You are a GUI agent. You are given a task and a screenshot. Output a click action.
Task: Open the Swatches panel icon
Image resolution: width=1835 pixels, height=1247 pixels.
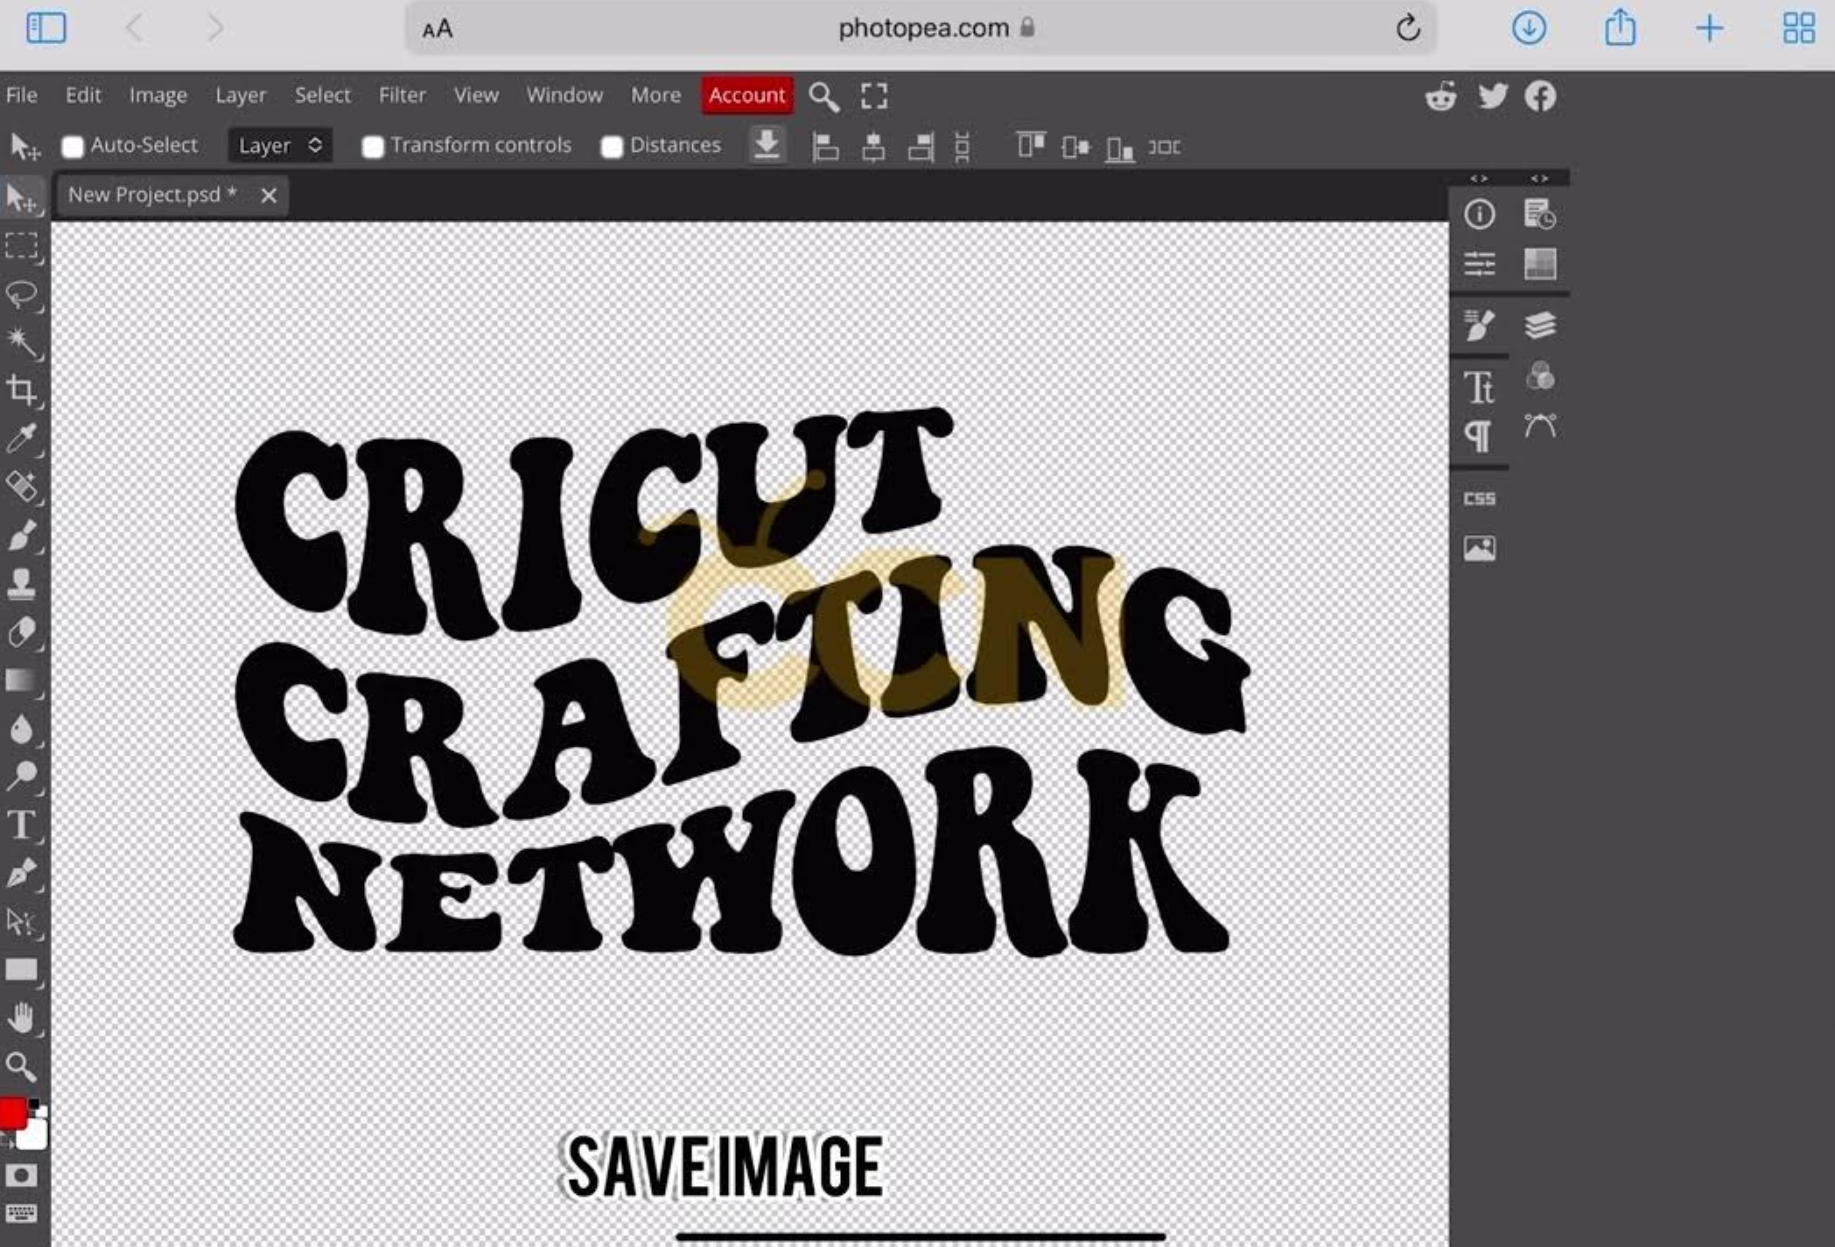pyautogui.click(x=1540, y=264)
